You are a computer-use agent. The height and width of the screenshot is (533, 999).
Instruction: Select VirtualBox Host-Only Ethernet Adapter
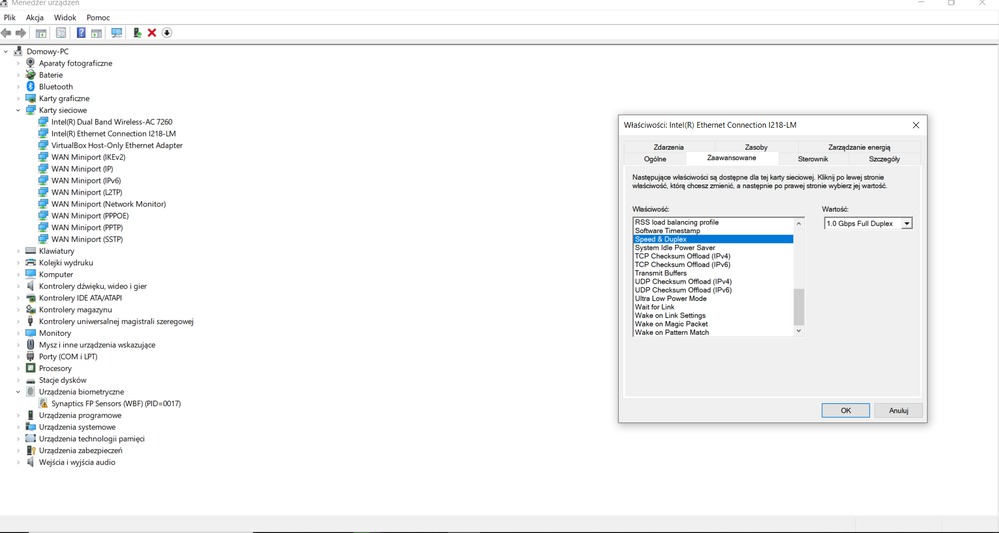[117, 145]
